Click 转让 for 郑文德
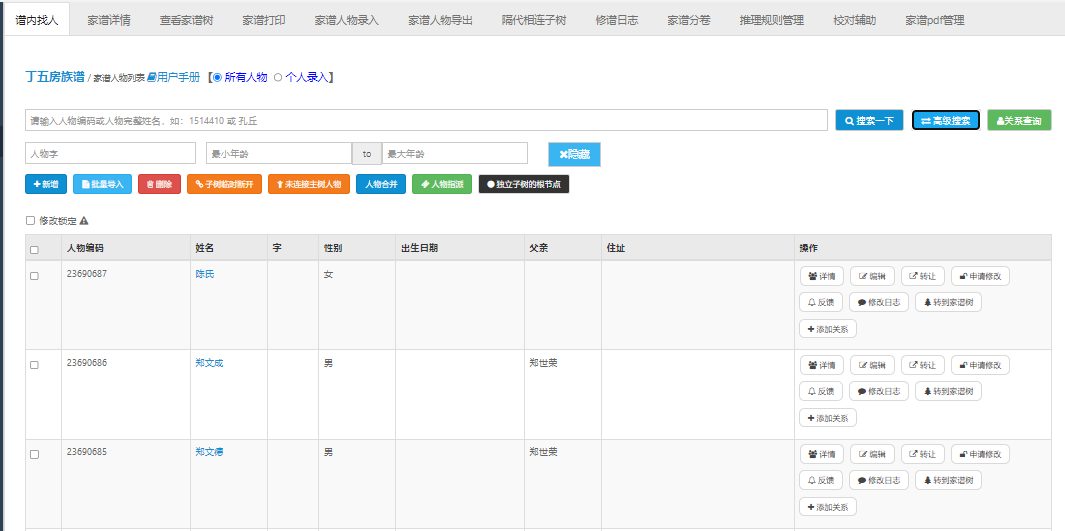 point(922,454)
